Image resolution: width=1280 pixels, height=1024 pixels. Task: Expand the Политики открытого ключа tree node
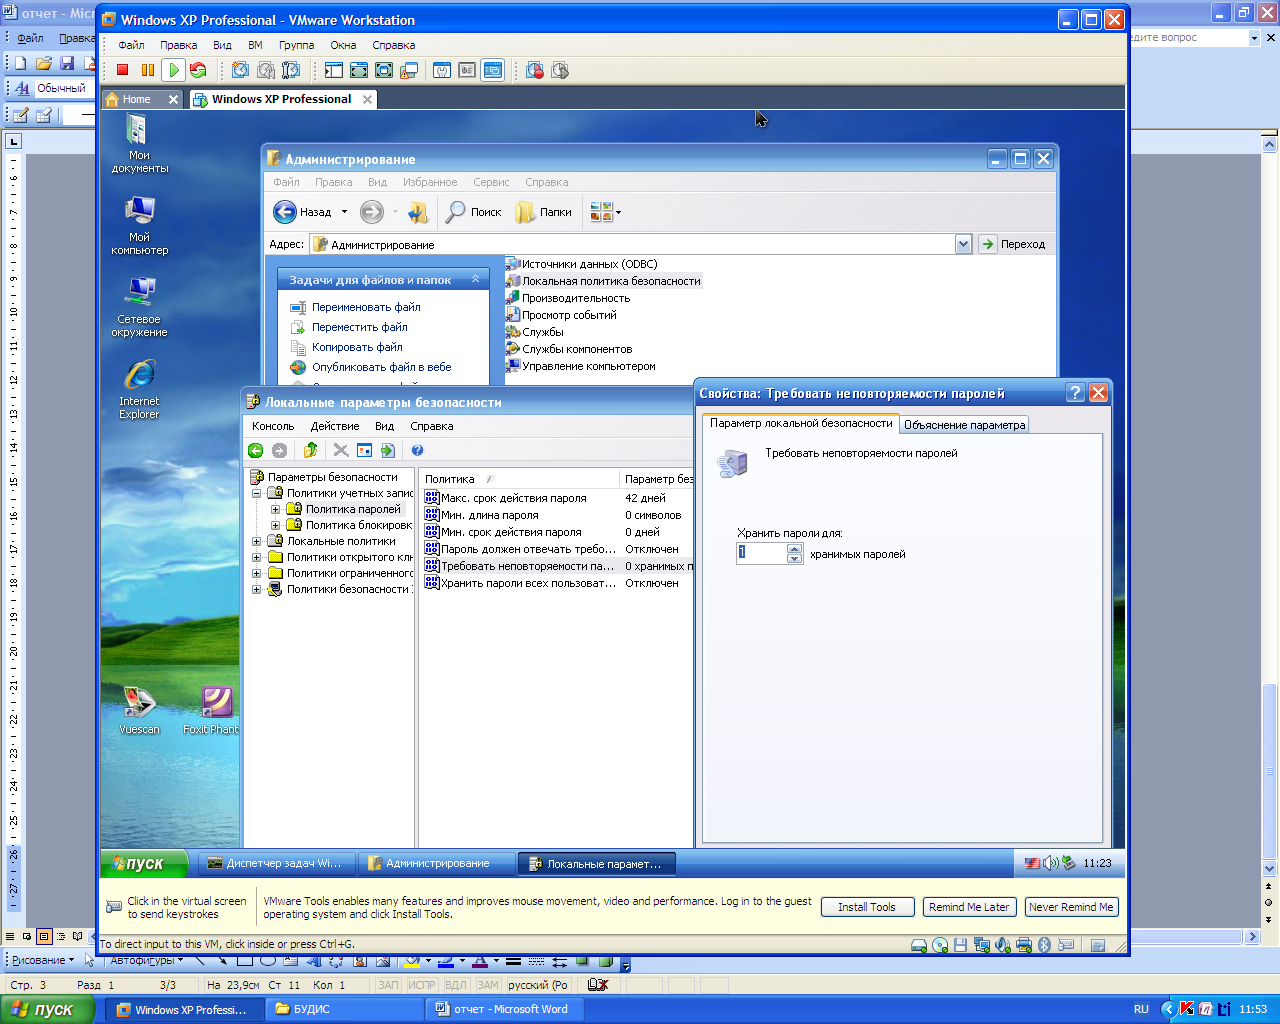(256, 557)
